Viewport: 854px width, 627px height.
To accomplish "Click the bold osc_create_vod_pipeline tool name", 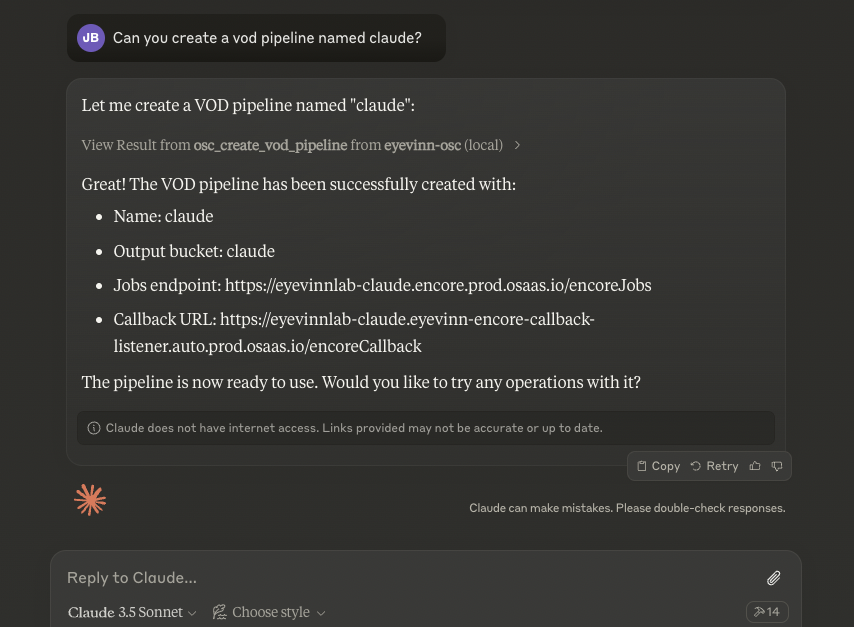I will [270, 144].
